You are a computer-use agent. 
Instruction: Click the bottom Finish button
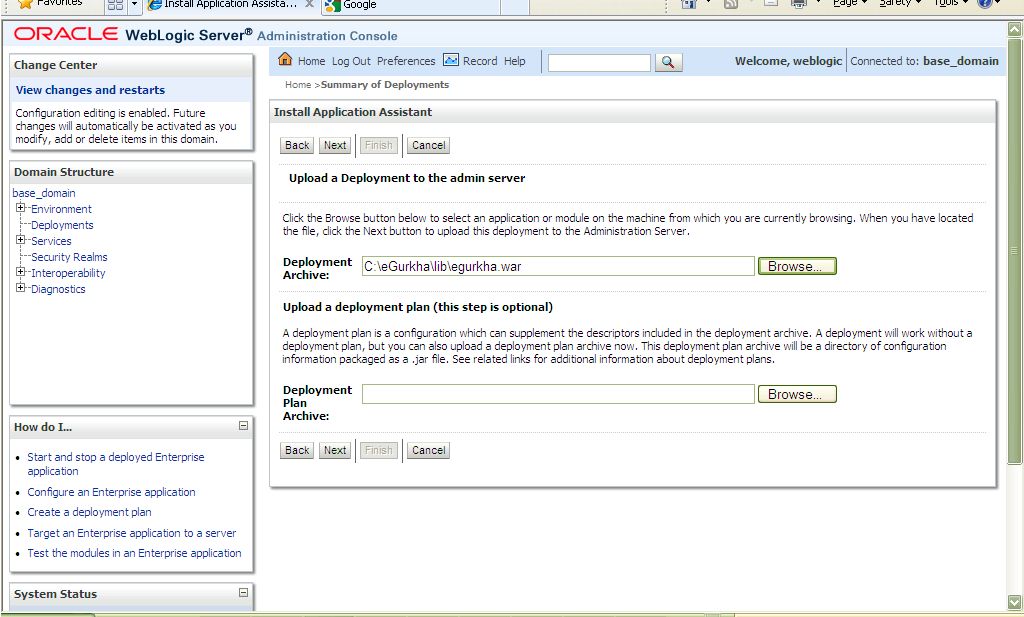click(378, 450)
